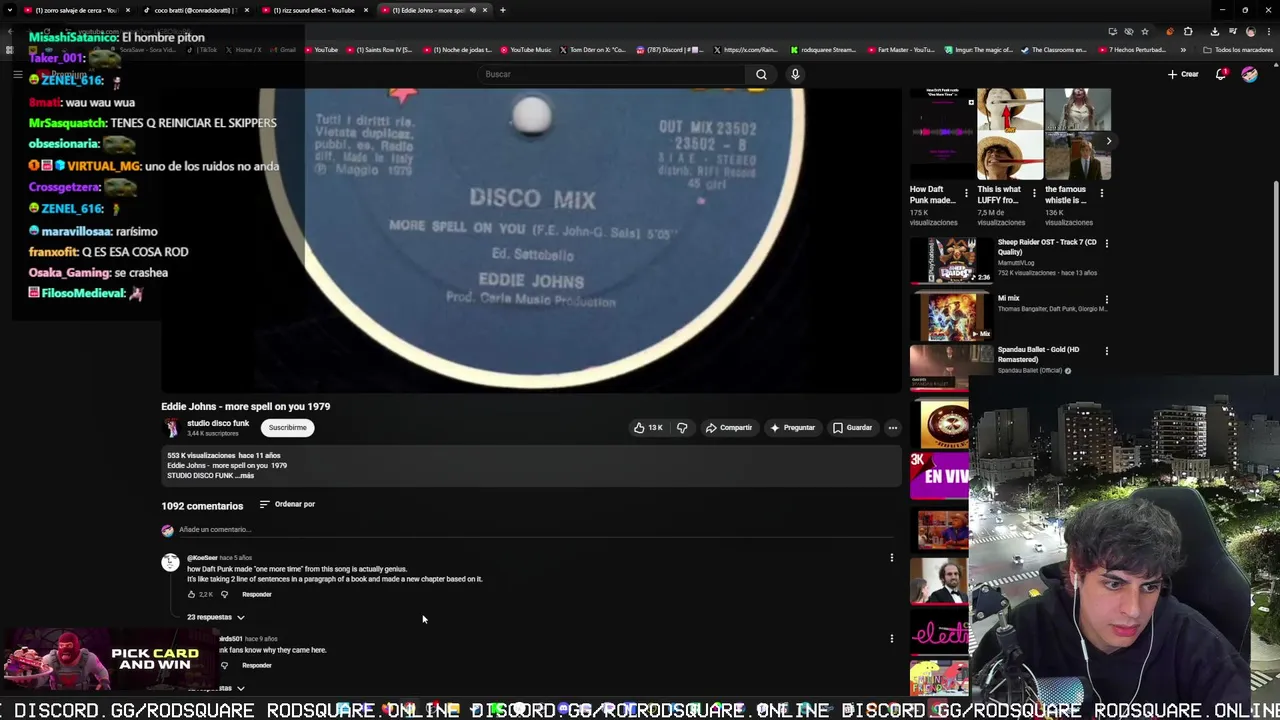Open the Preguntar AI button
This screenshot has height=720, width=1280.
[x=791, y=428]
